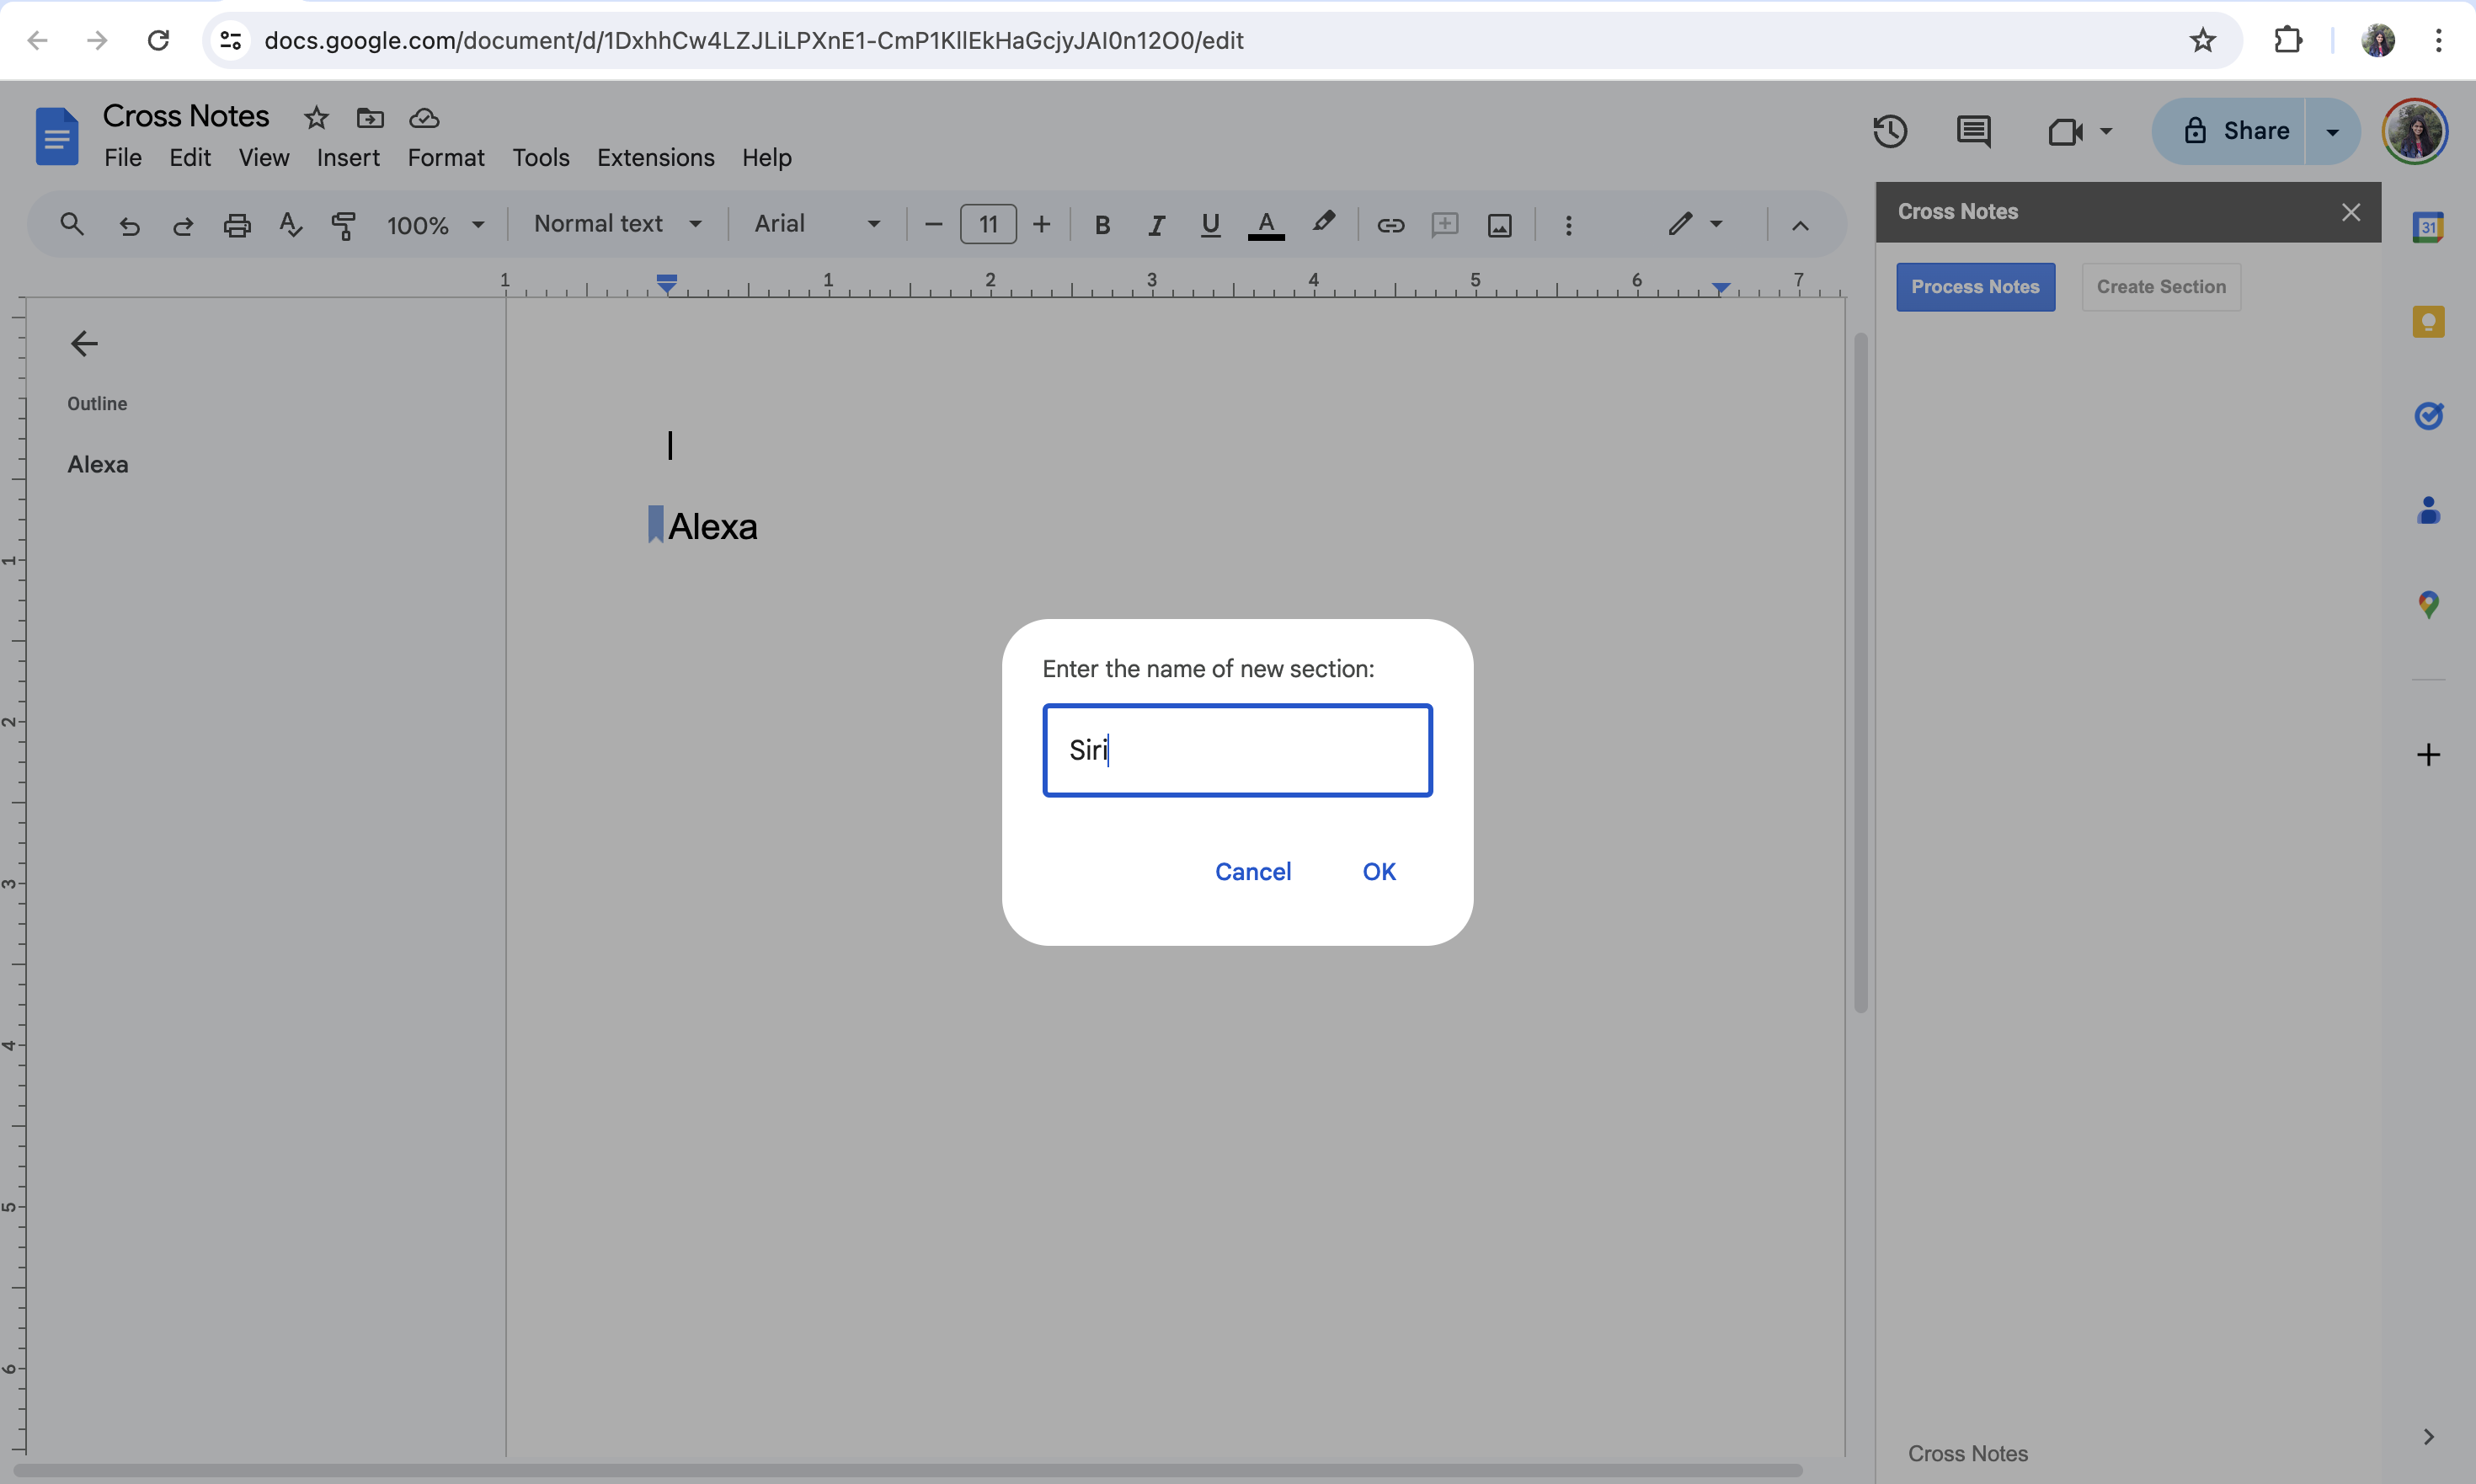This screenshot has height=1484, width=2476.
Task: Click the insert link icon
Action: pos(1390,225)
